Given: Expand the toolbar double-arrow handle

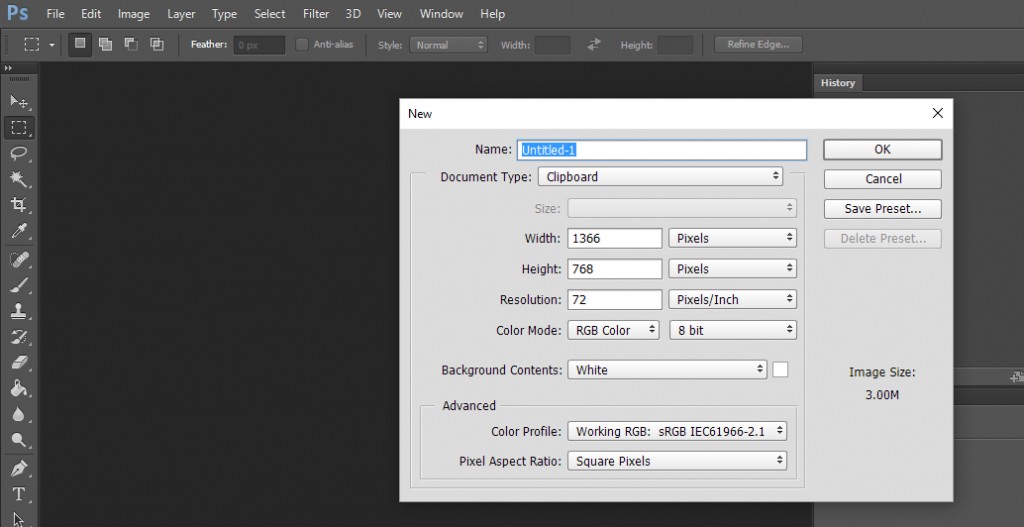Looking at the screenshot, I should click(8, 68).
